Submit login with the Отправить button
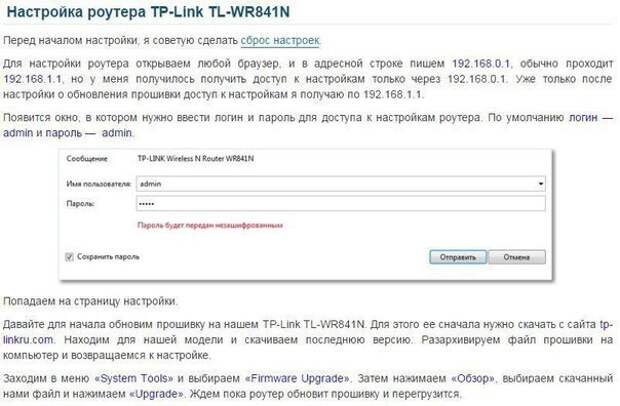 [458, 257]
